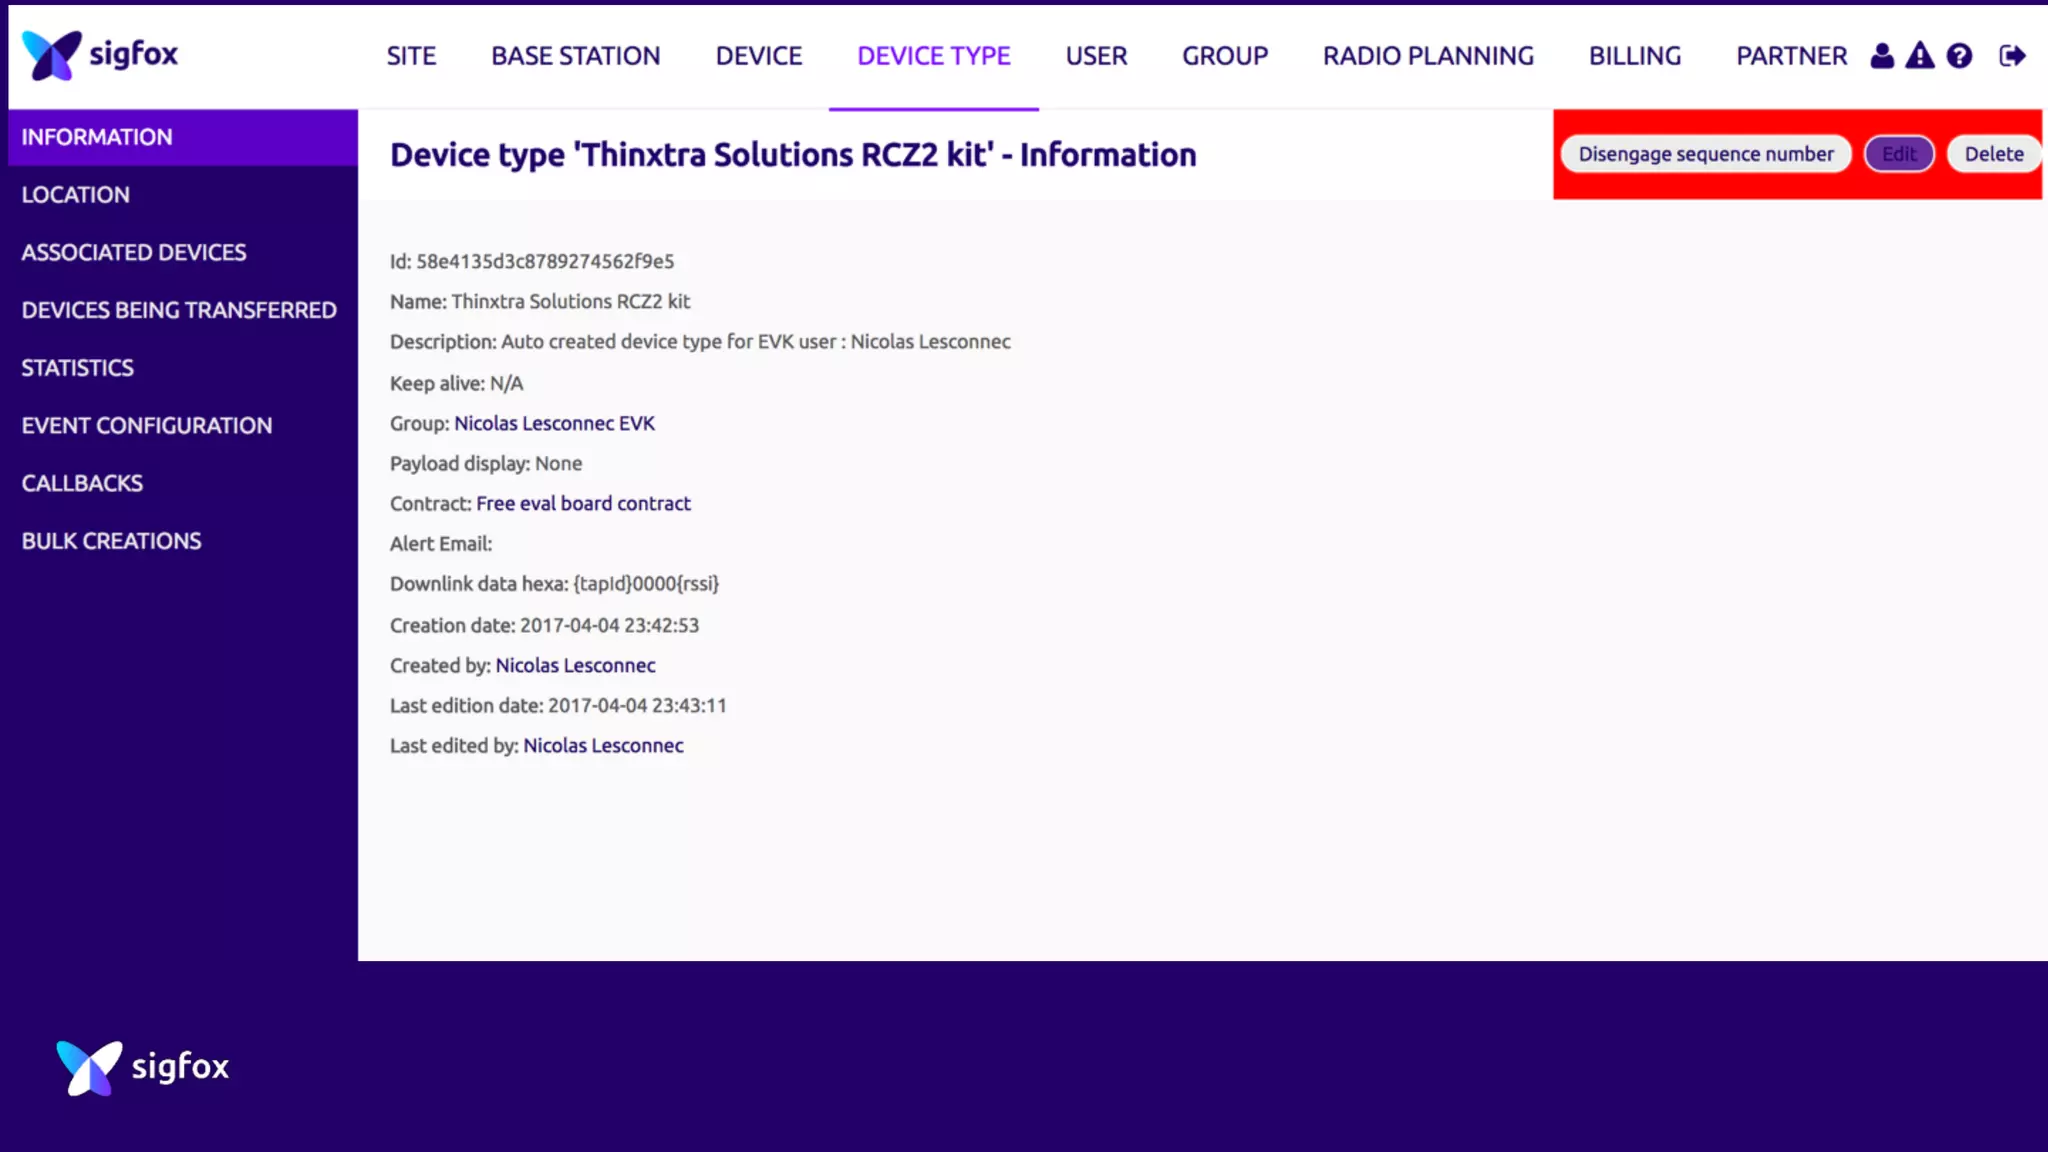Switch to Event Configuration in the sidebar

click(147, 425)
